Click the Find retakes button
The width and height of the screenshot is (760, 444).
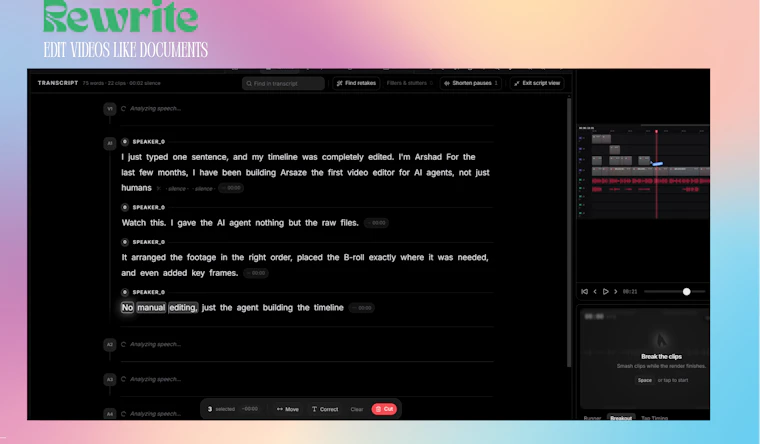coord(356,83)
